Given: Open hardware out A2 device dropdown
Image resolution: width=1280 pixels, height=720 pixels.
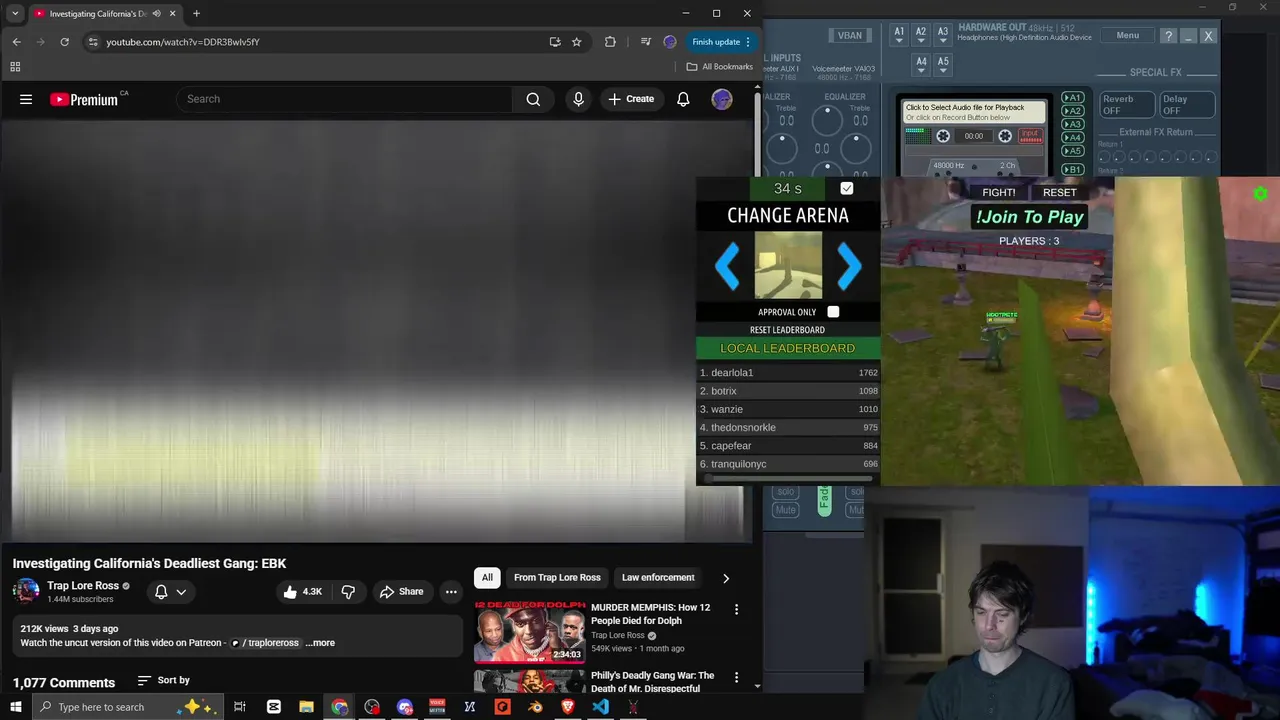Looking at the screenshot, I should pos(921,35).
